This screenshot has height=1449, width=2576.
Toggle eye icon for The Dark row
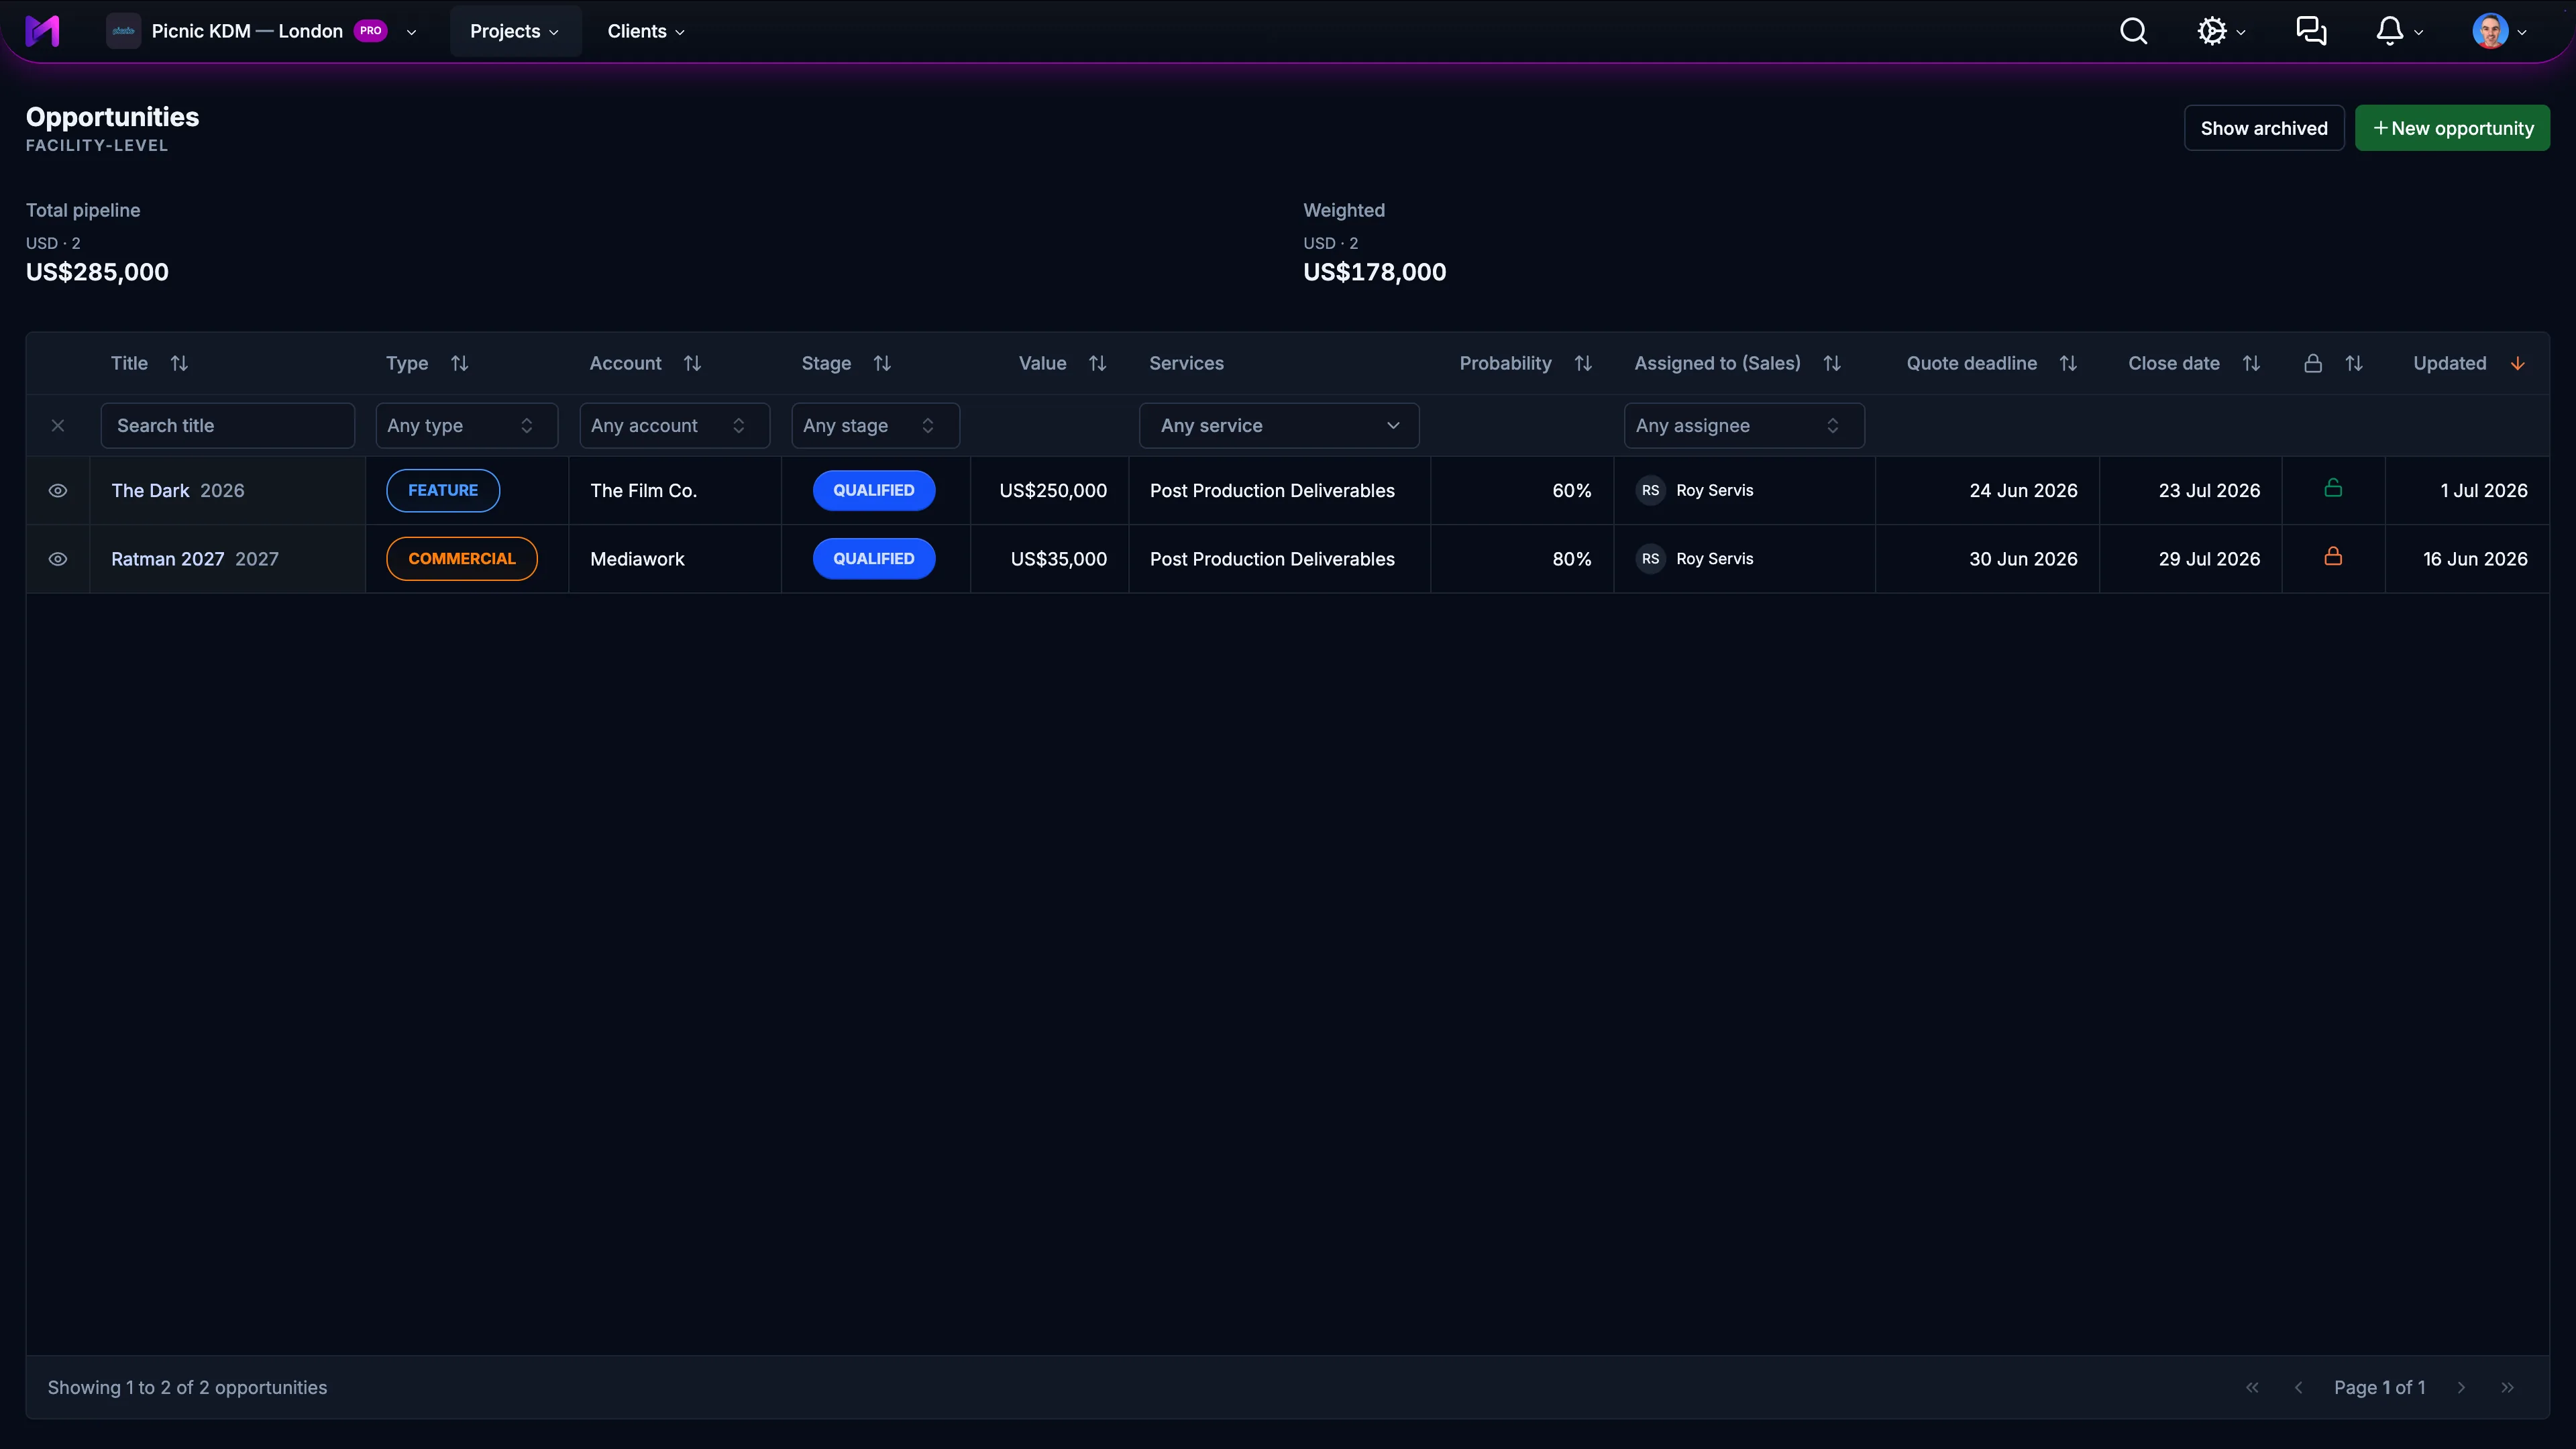click(x=58, y=490)
